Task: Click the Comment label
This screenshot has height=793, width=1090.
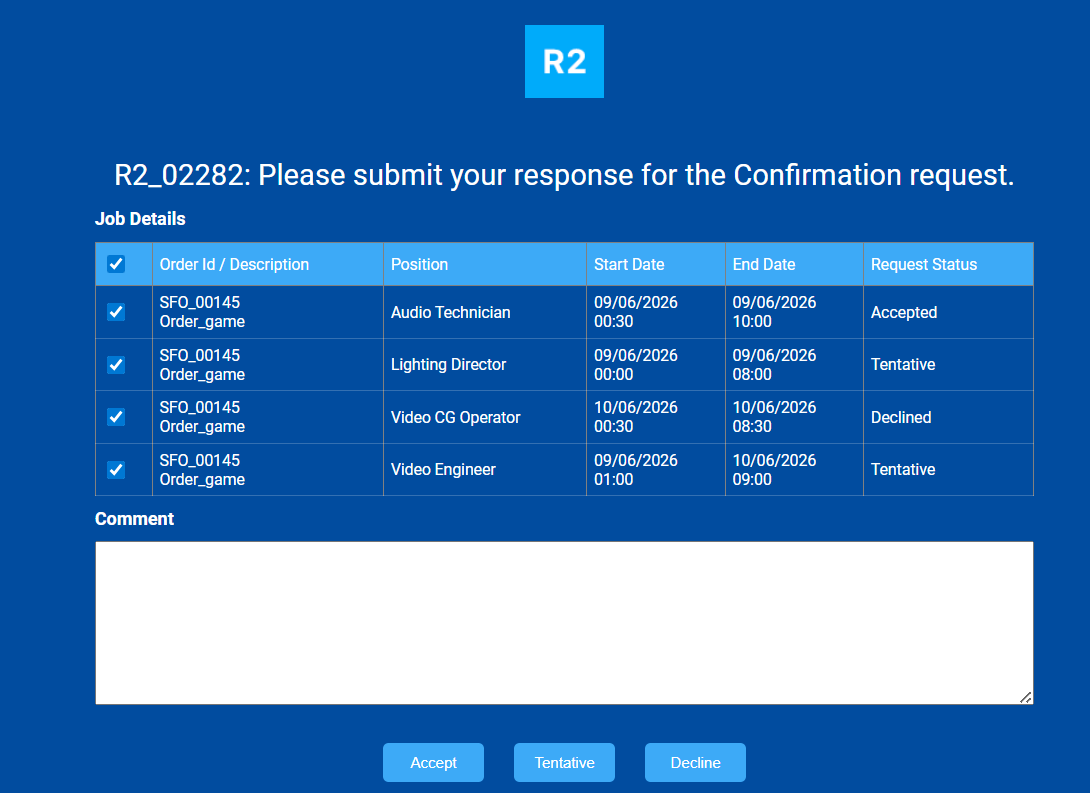Action: (134, 519)
